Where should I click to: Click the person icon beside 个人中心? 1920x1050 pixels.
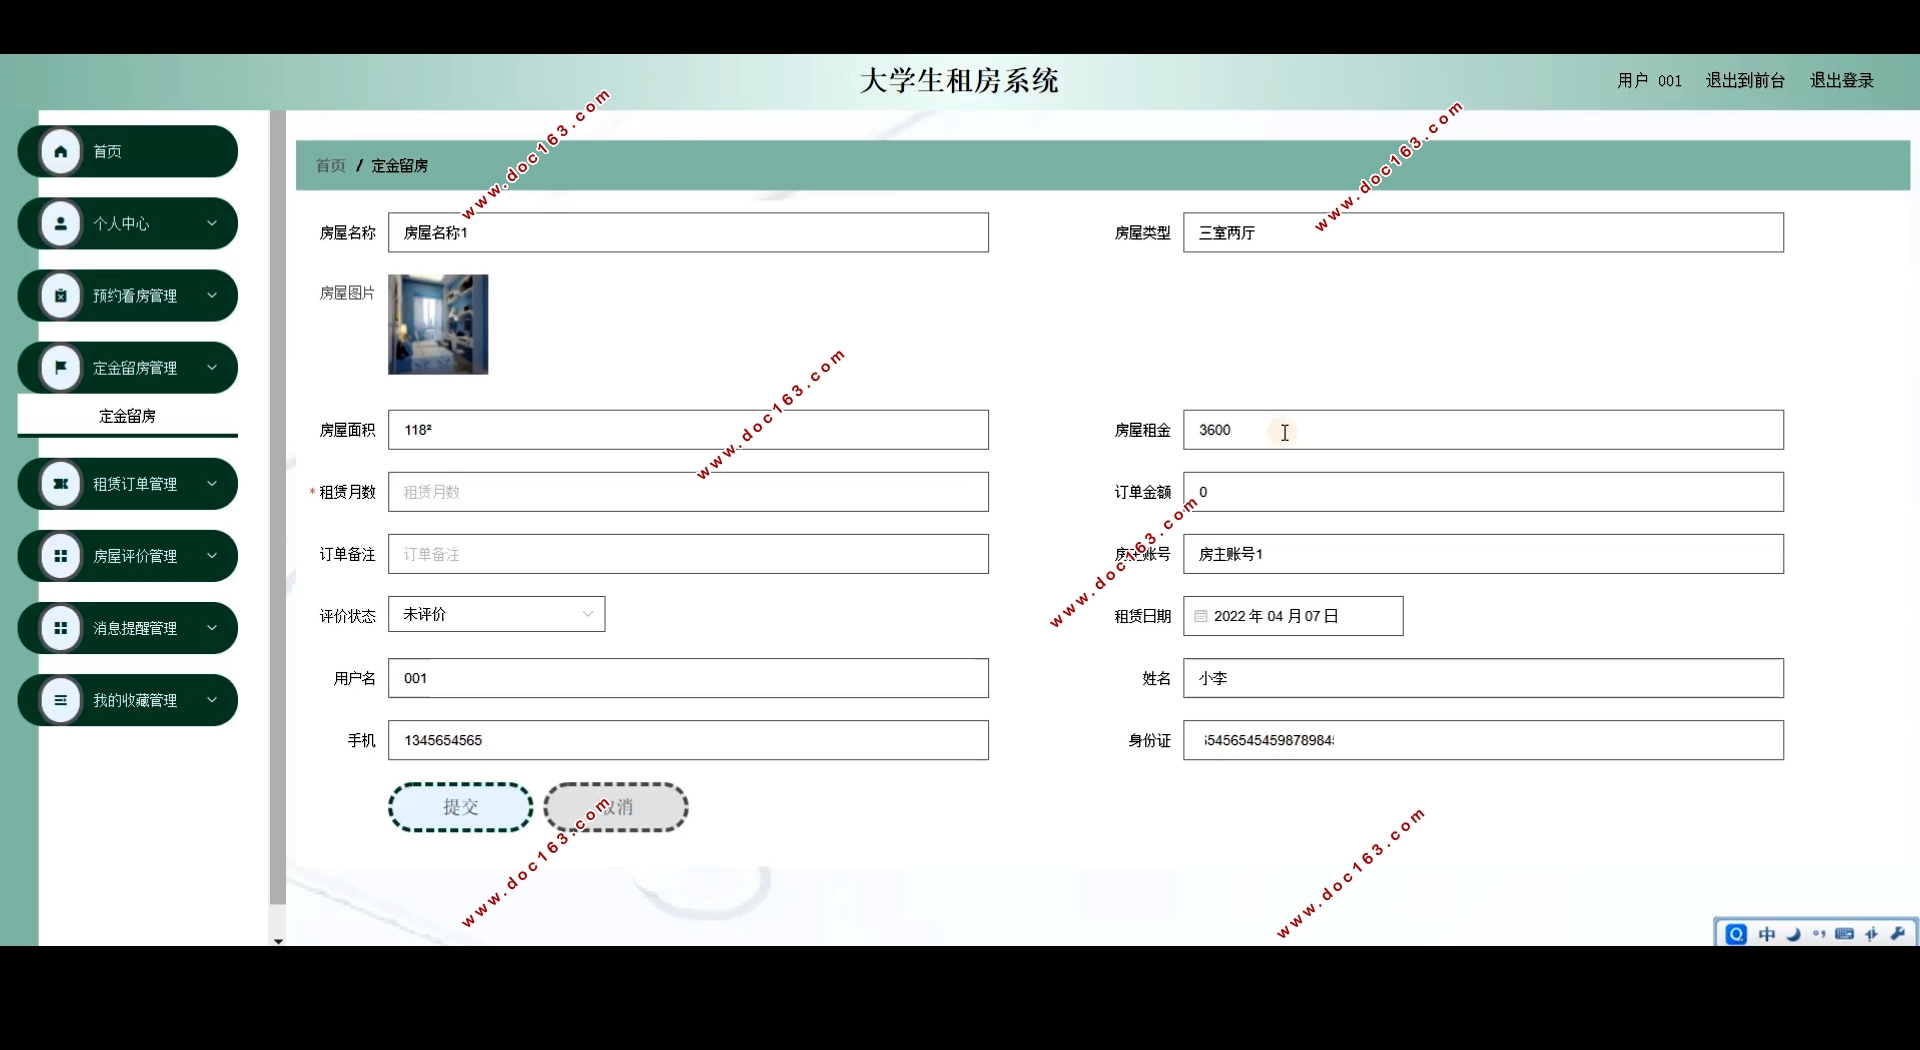click(x=61, y=224)
